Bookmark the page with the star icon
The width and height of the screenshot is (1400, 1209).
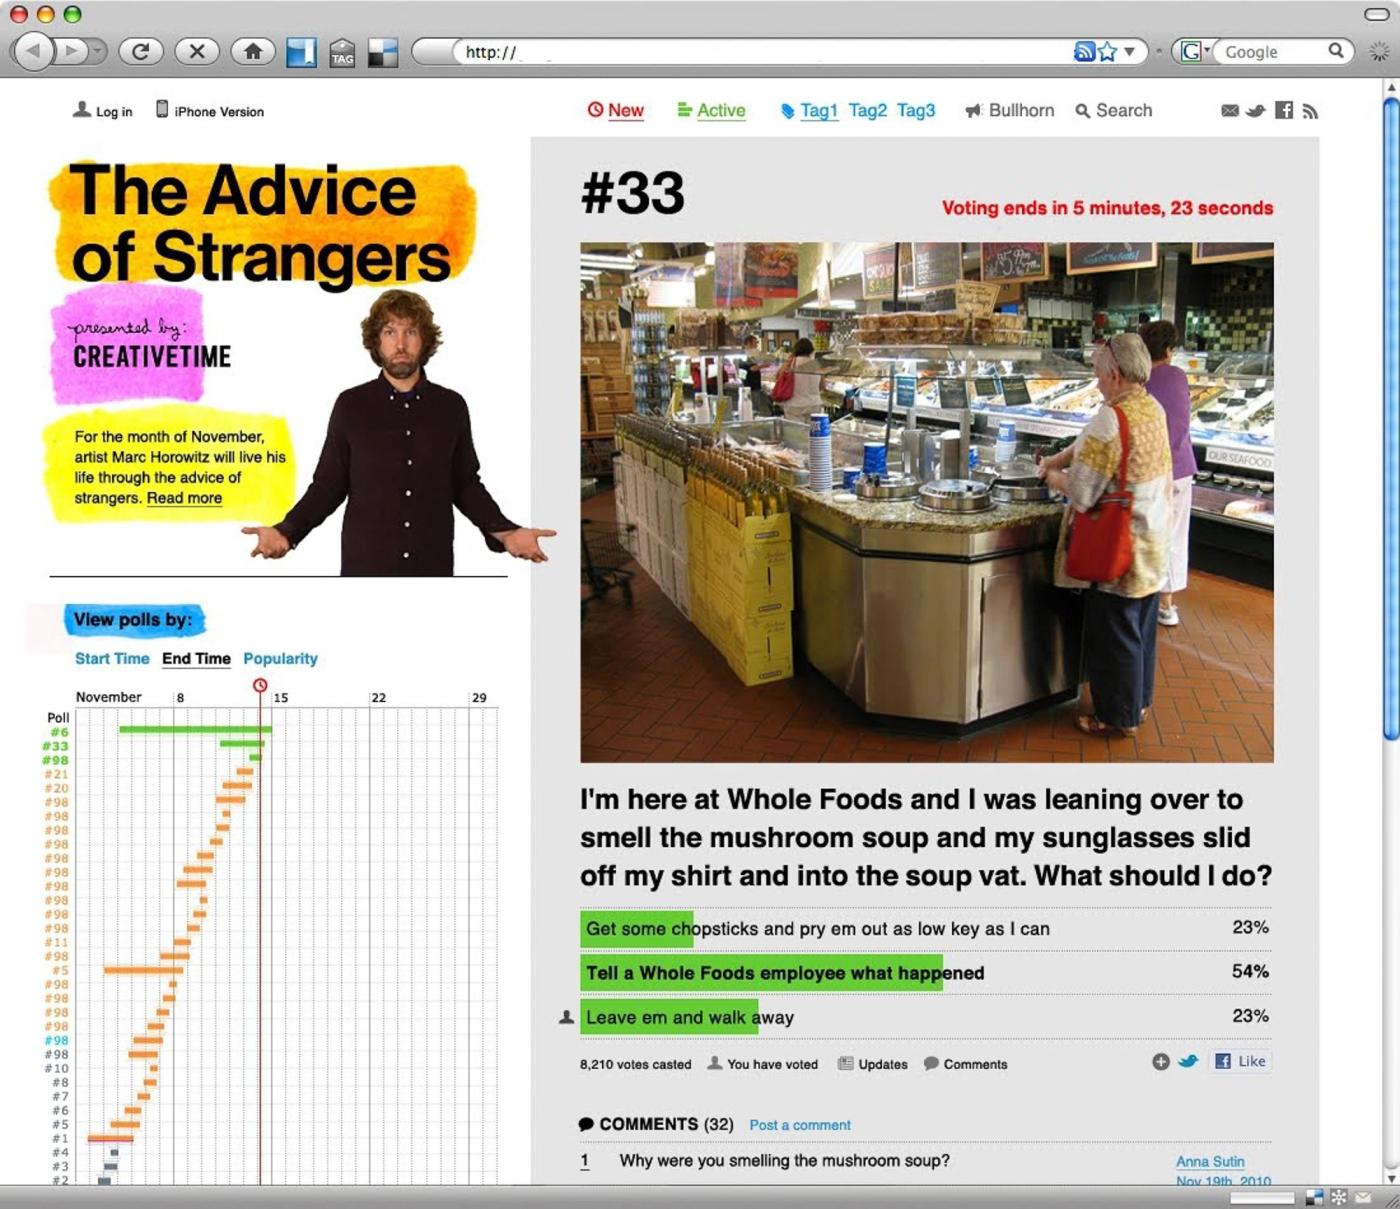tap(1107, 51)
